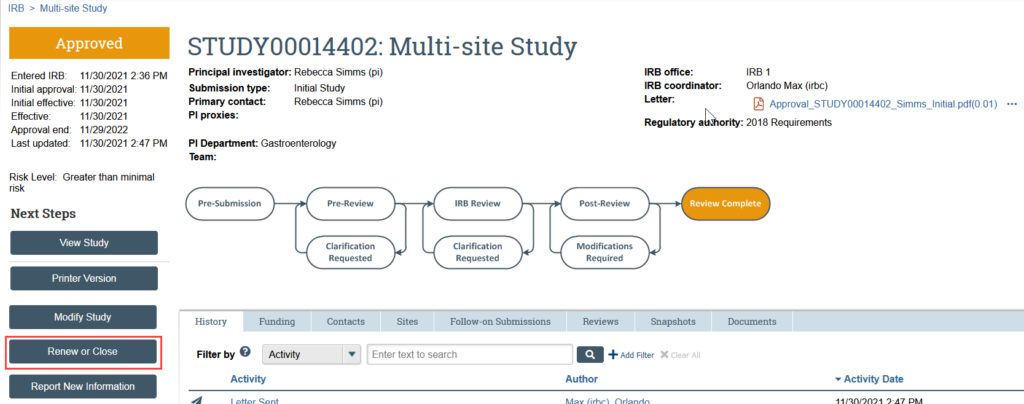The width and height of the screenshot is (1024, 404).
Task: Select the Snapshots tab
Action: coord(672,322)
